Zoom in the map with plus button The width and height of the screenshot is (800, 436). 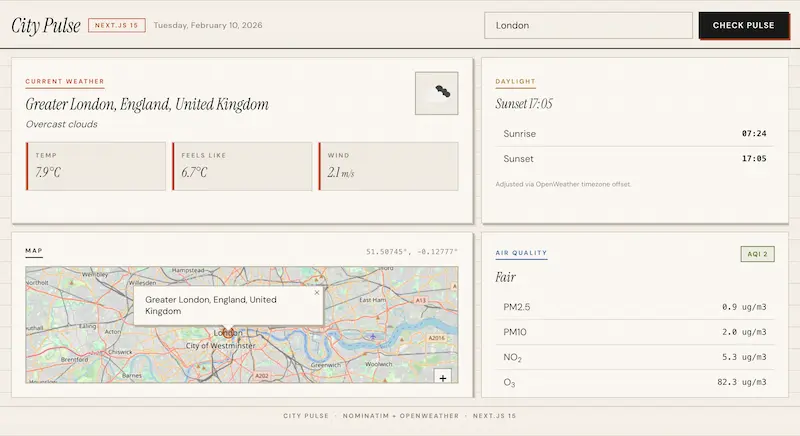(443, 376)
